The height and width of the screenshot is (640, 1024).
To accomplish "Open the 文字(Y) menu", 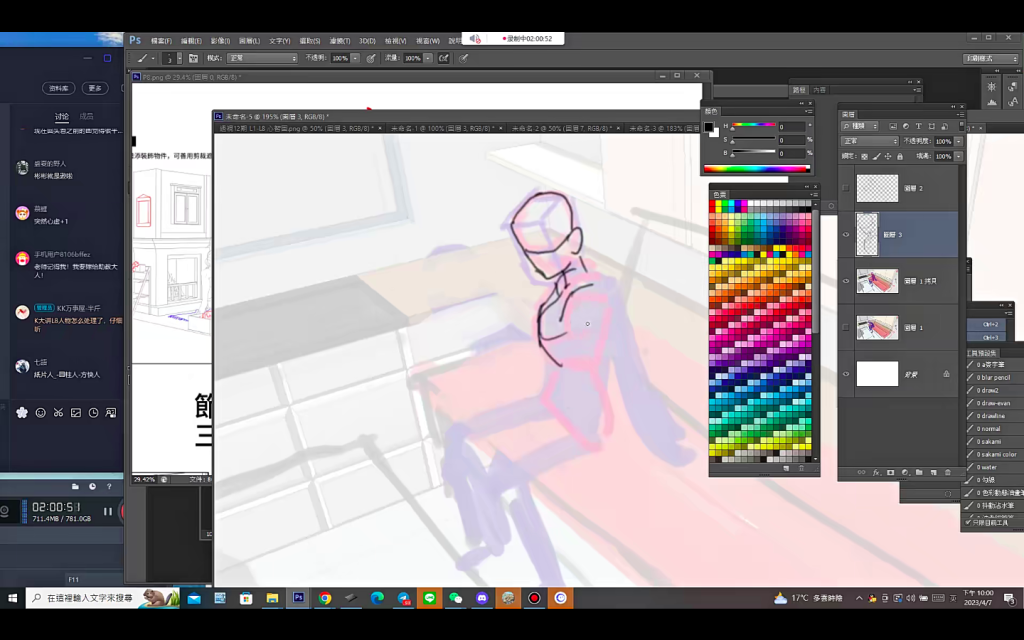I will [x=279, y=41].
